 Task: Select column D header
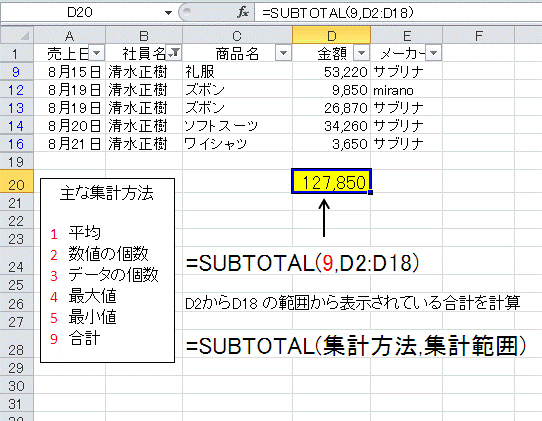[331, 36]
